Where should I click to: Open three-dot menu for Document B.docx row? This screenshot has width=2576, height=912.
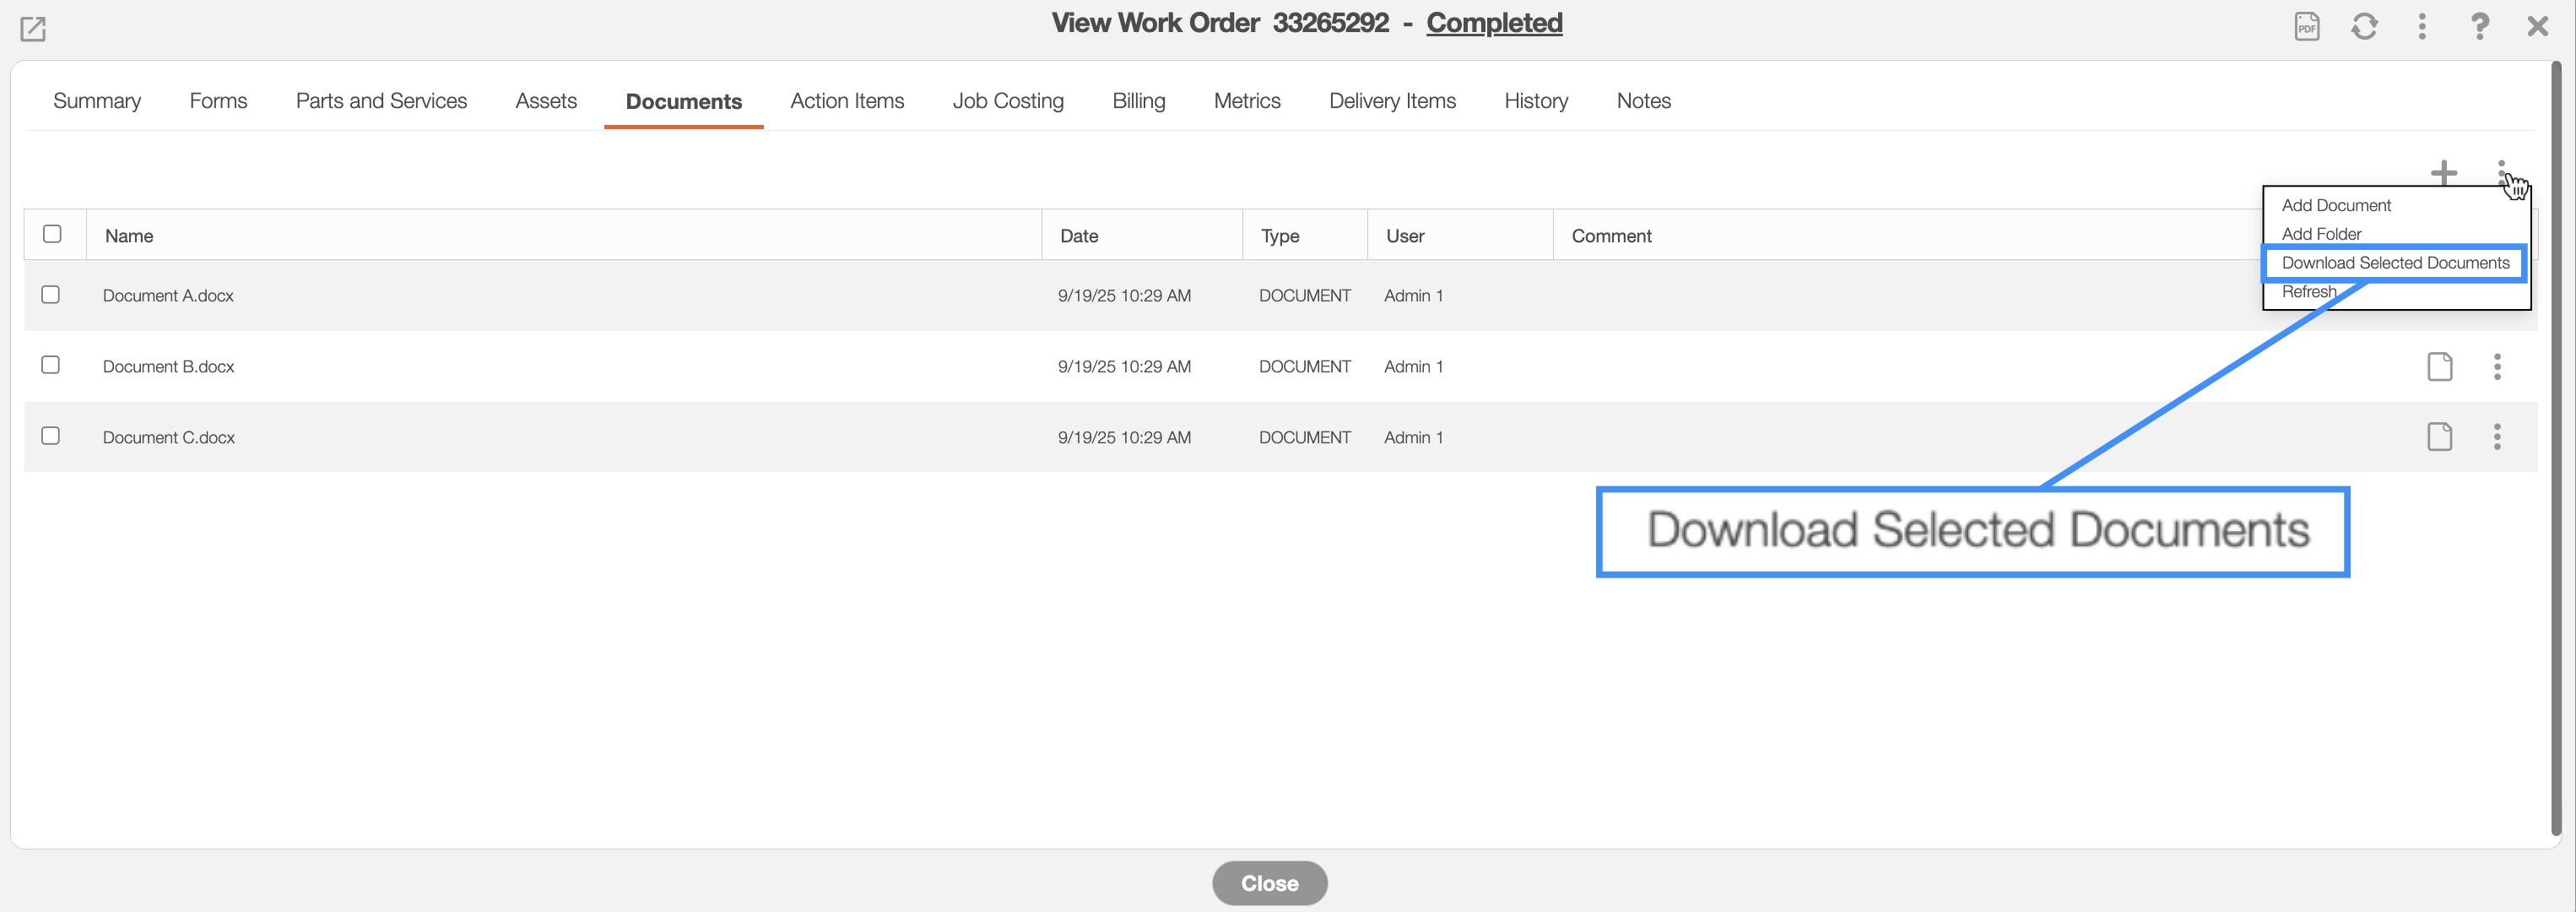2497,367
